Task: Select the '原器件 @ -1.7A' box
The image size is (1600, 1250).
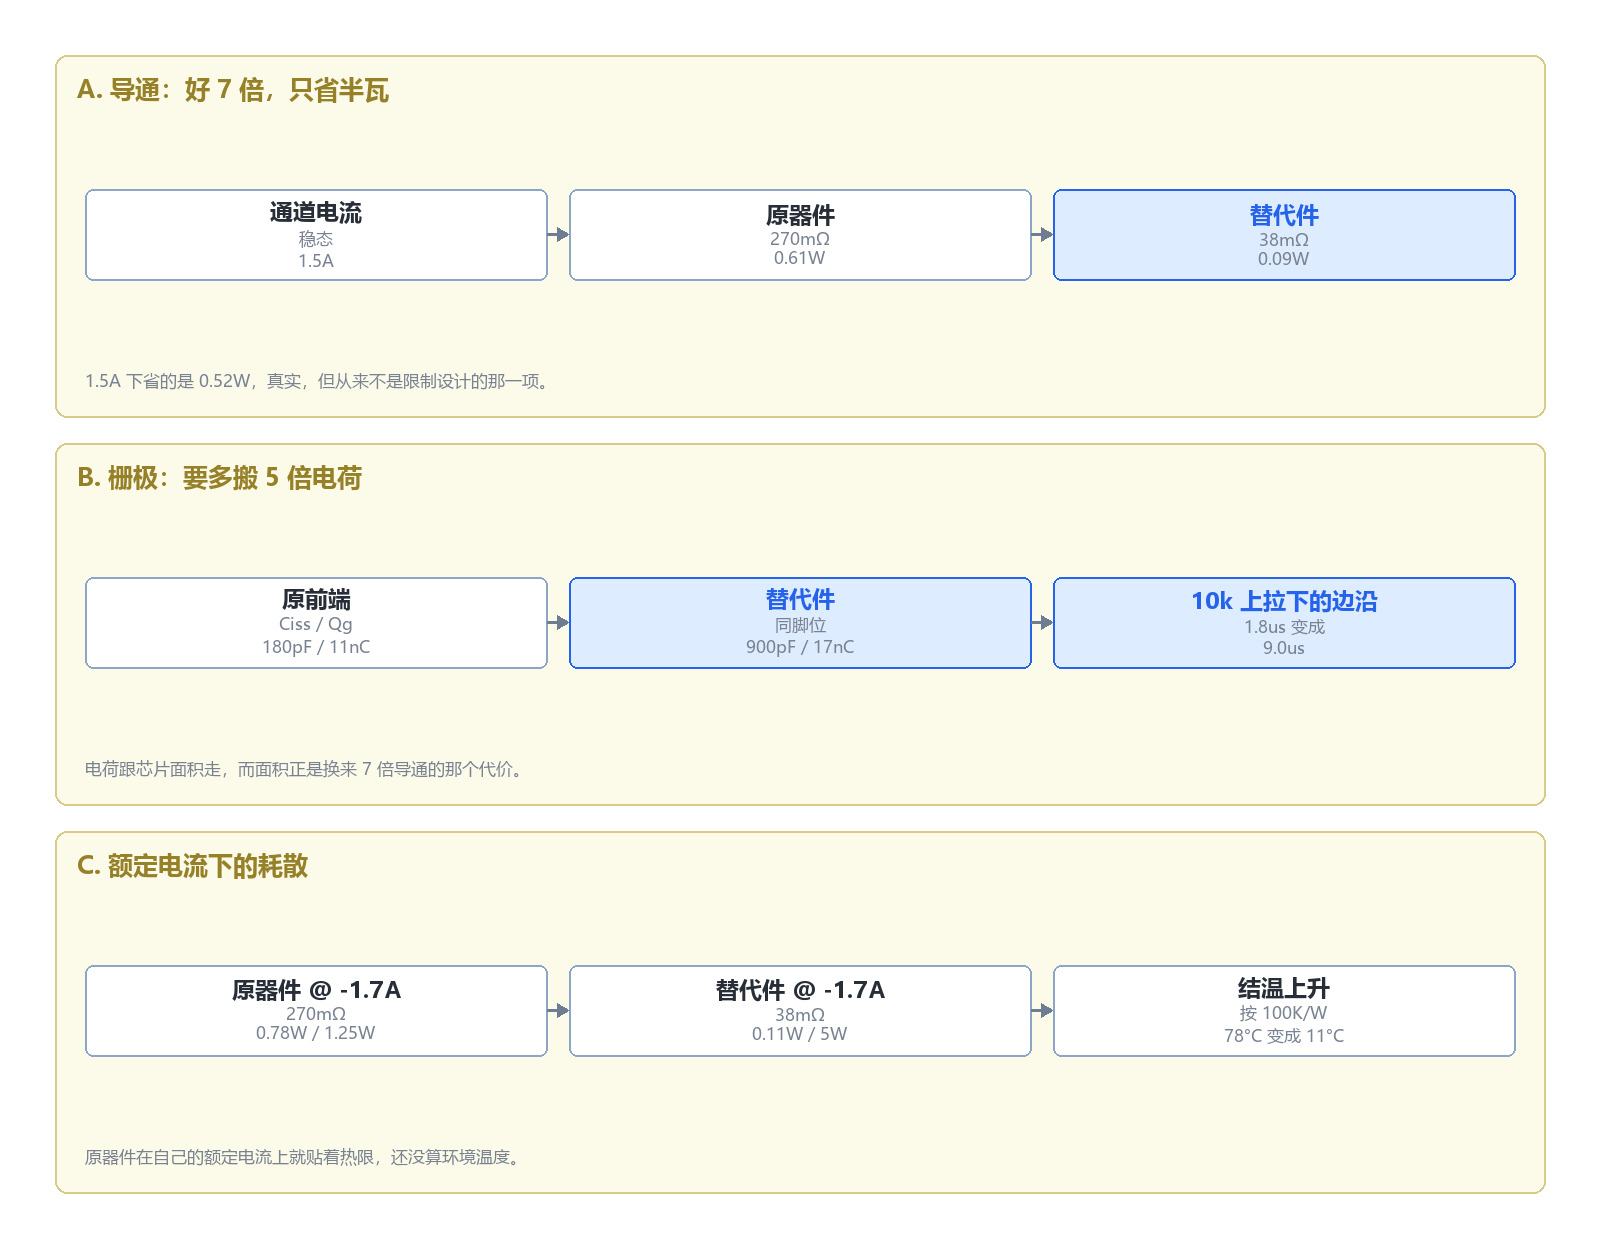Action: [x=316, y=1011]
